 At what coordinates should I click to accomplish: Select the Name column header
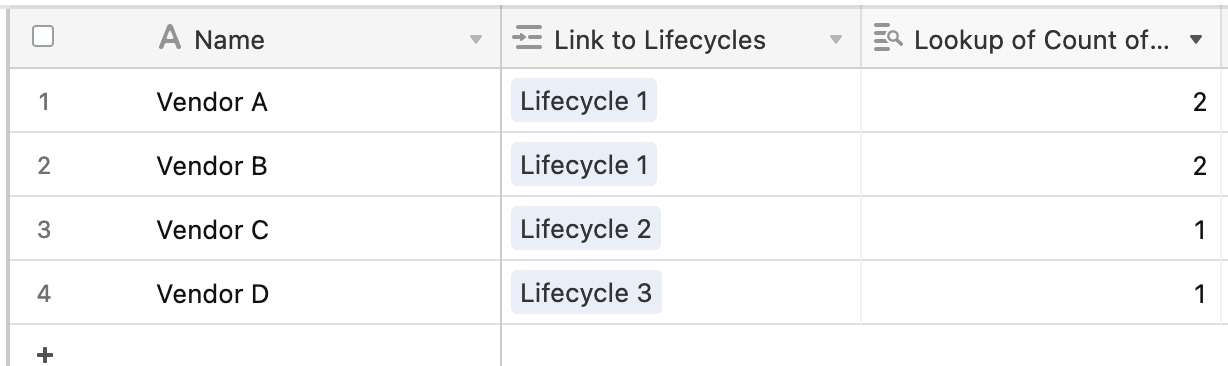[255, 39]
